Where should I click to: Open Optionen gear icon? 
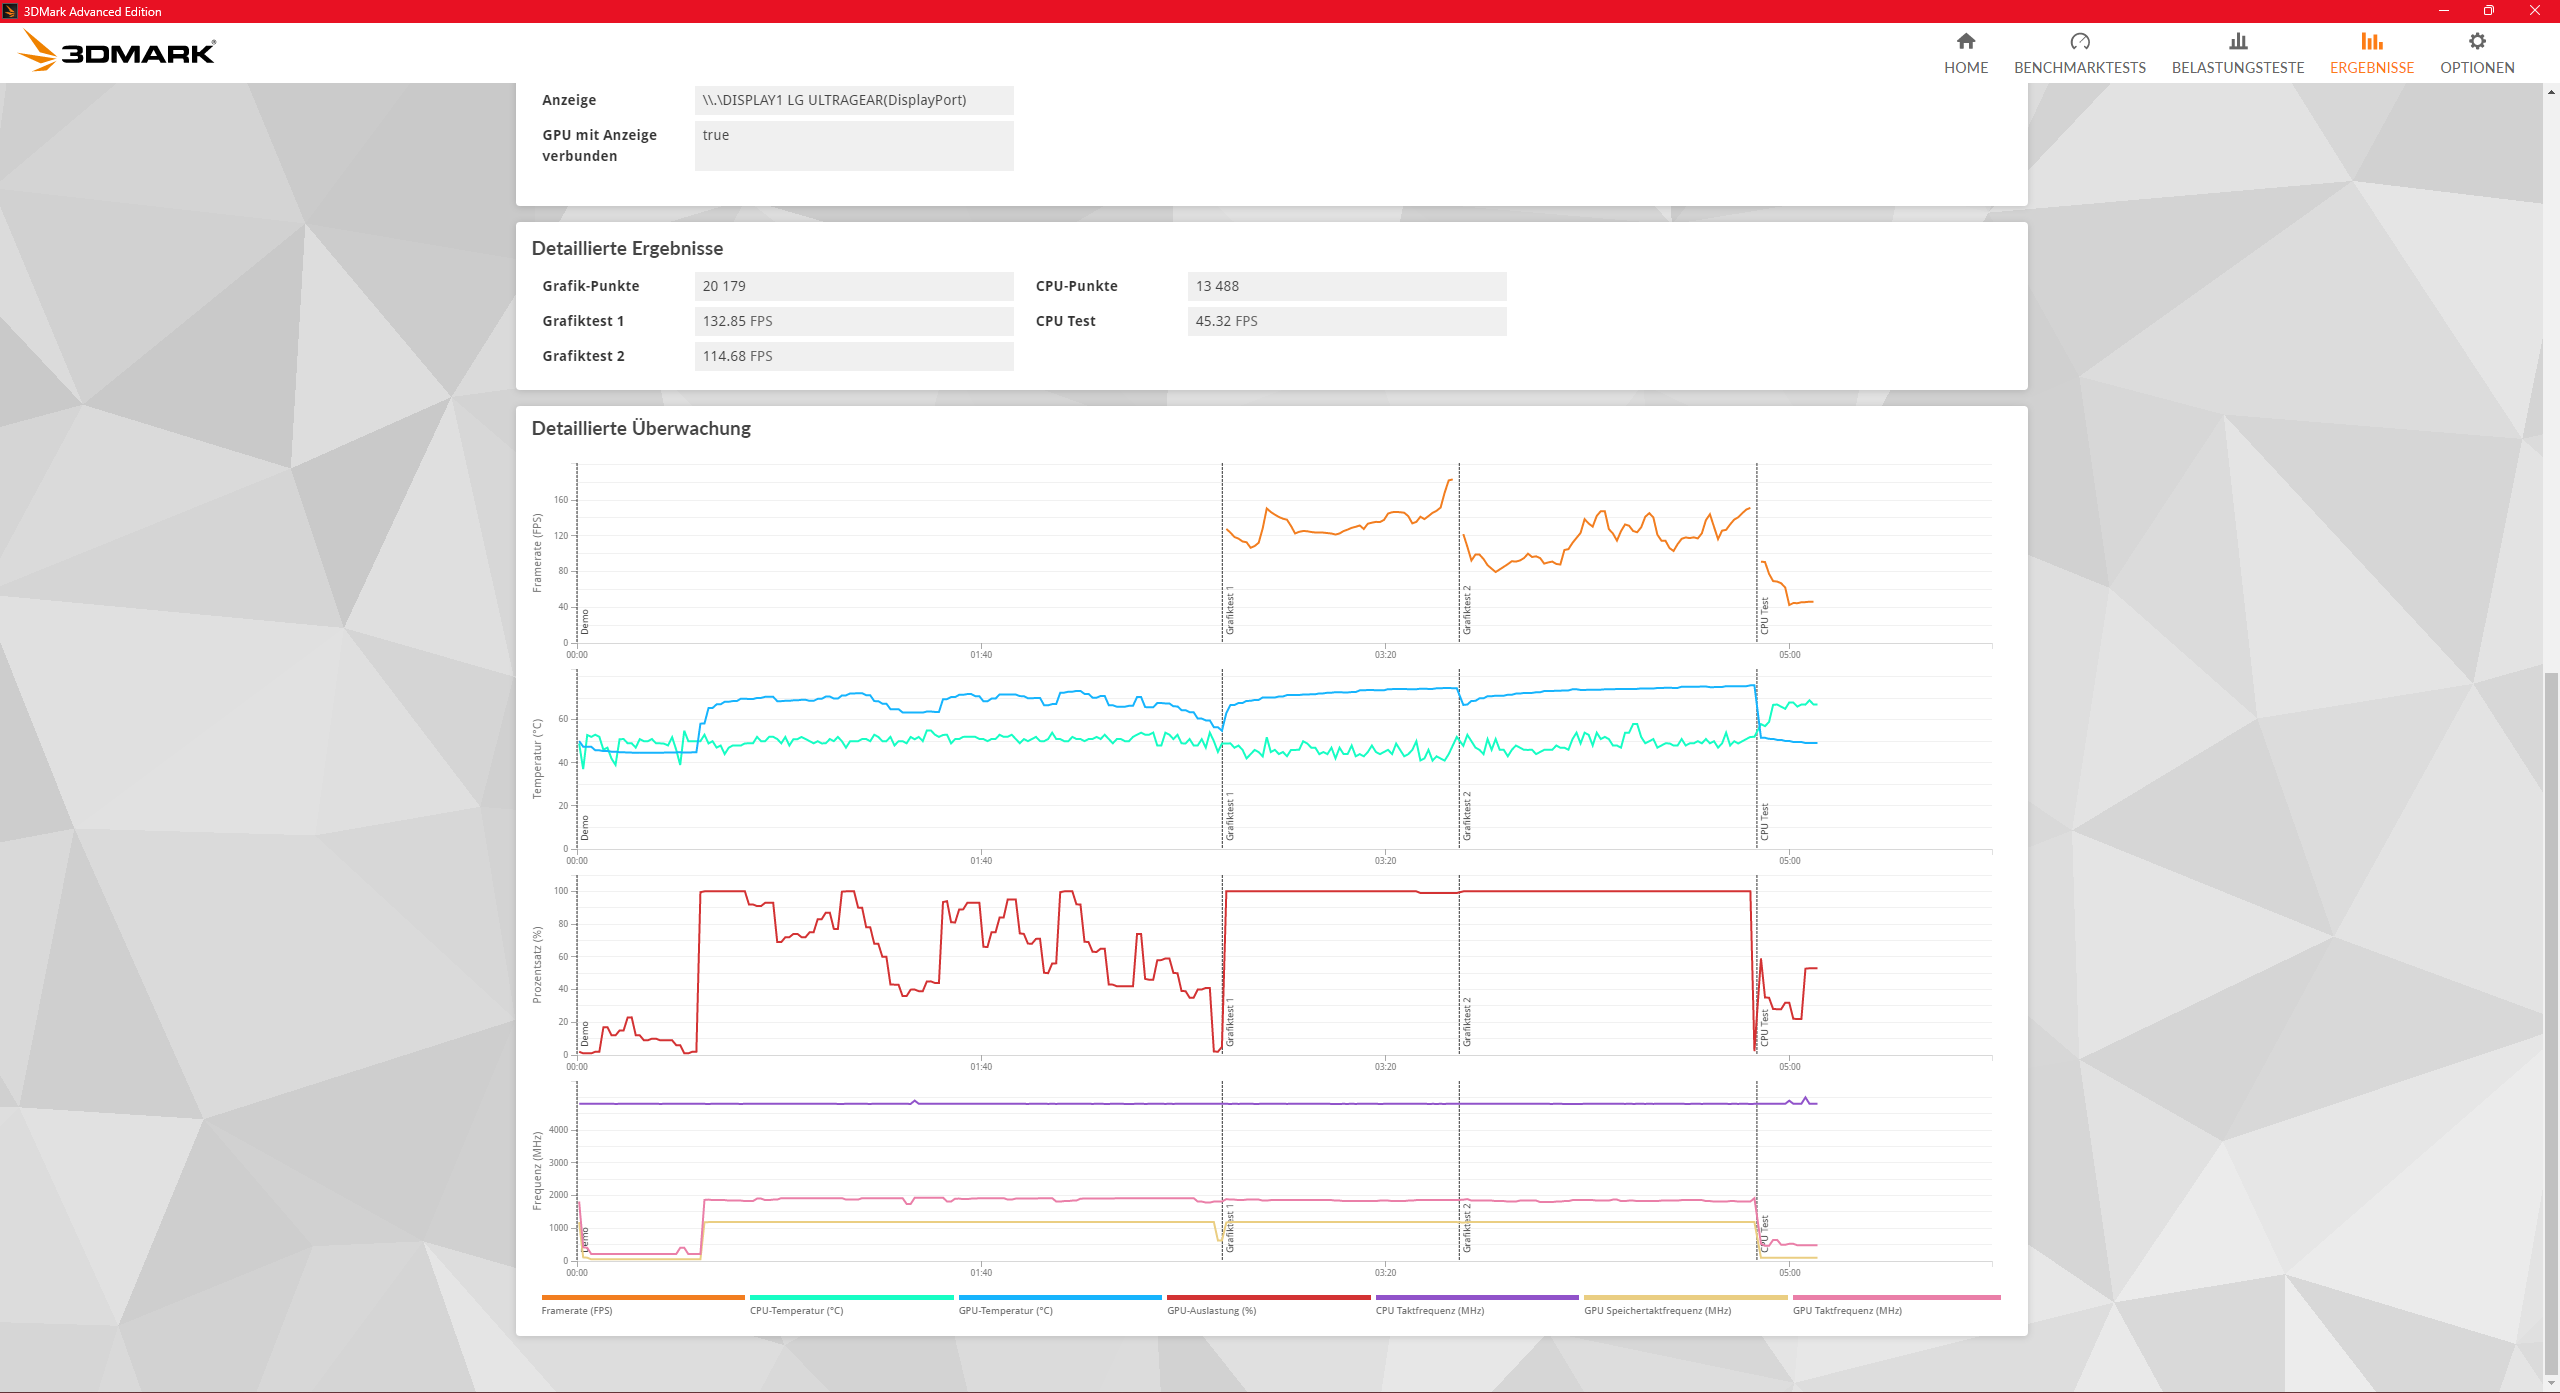coord(2476,41)
